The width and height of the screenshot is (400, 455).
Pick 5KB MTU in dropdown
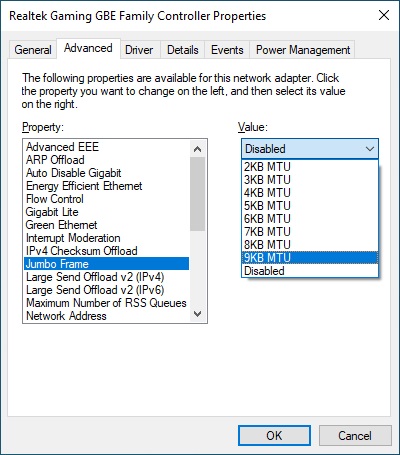click(x=310, y=206)
